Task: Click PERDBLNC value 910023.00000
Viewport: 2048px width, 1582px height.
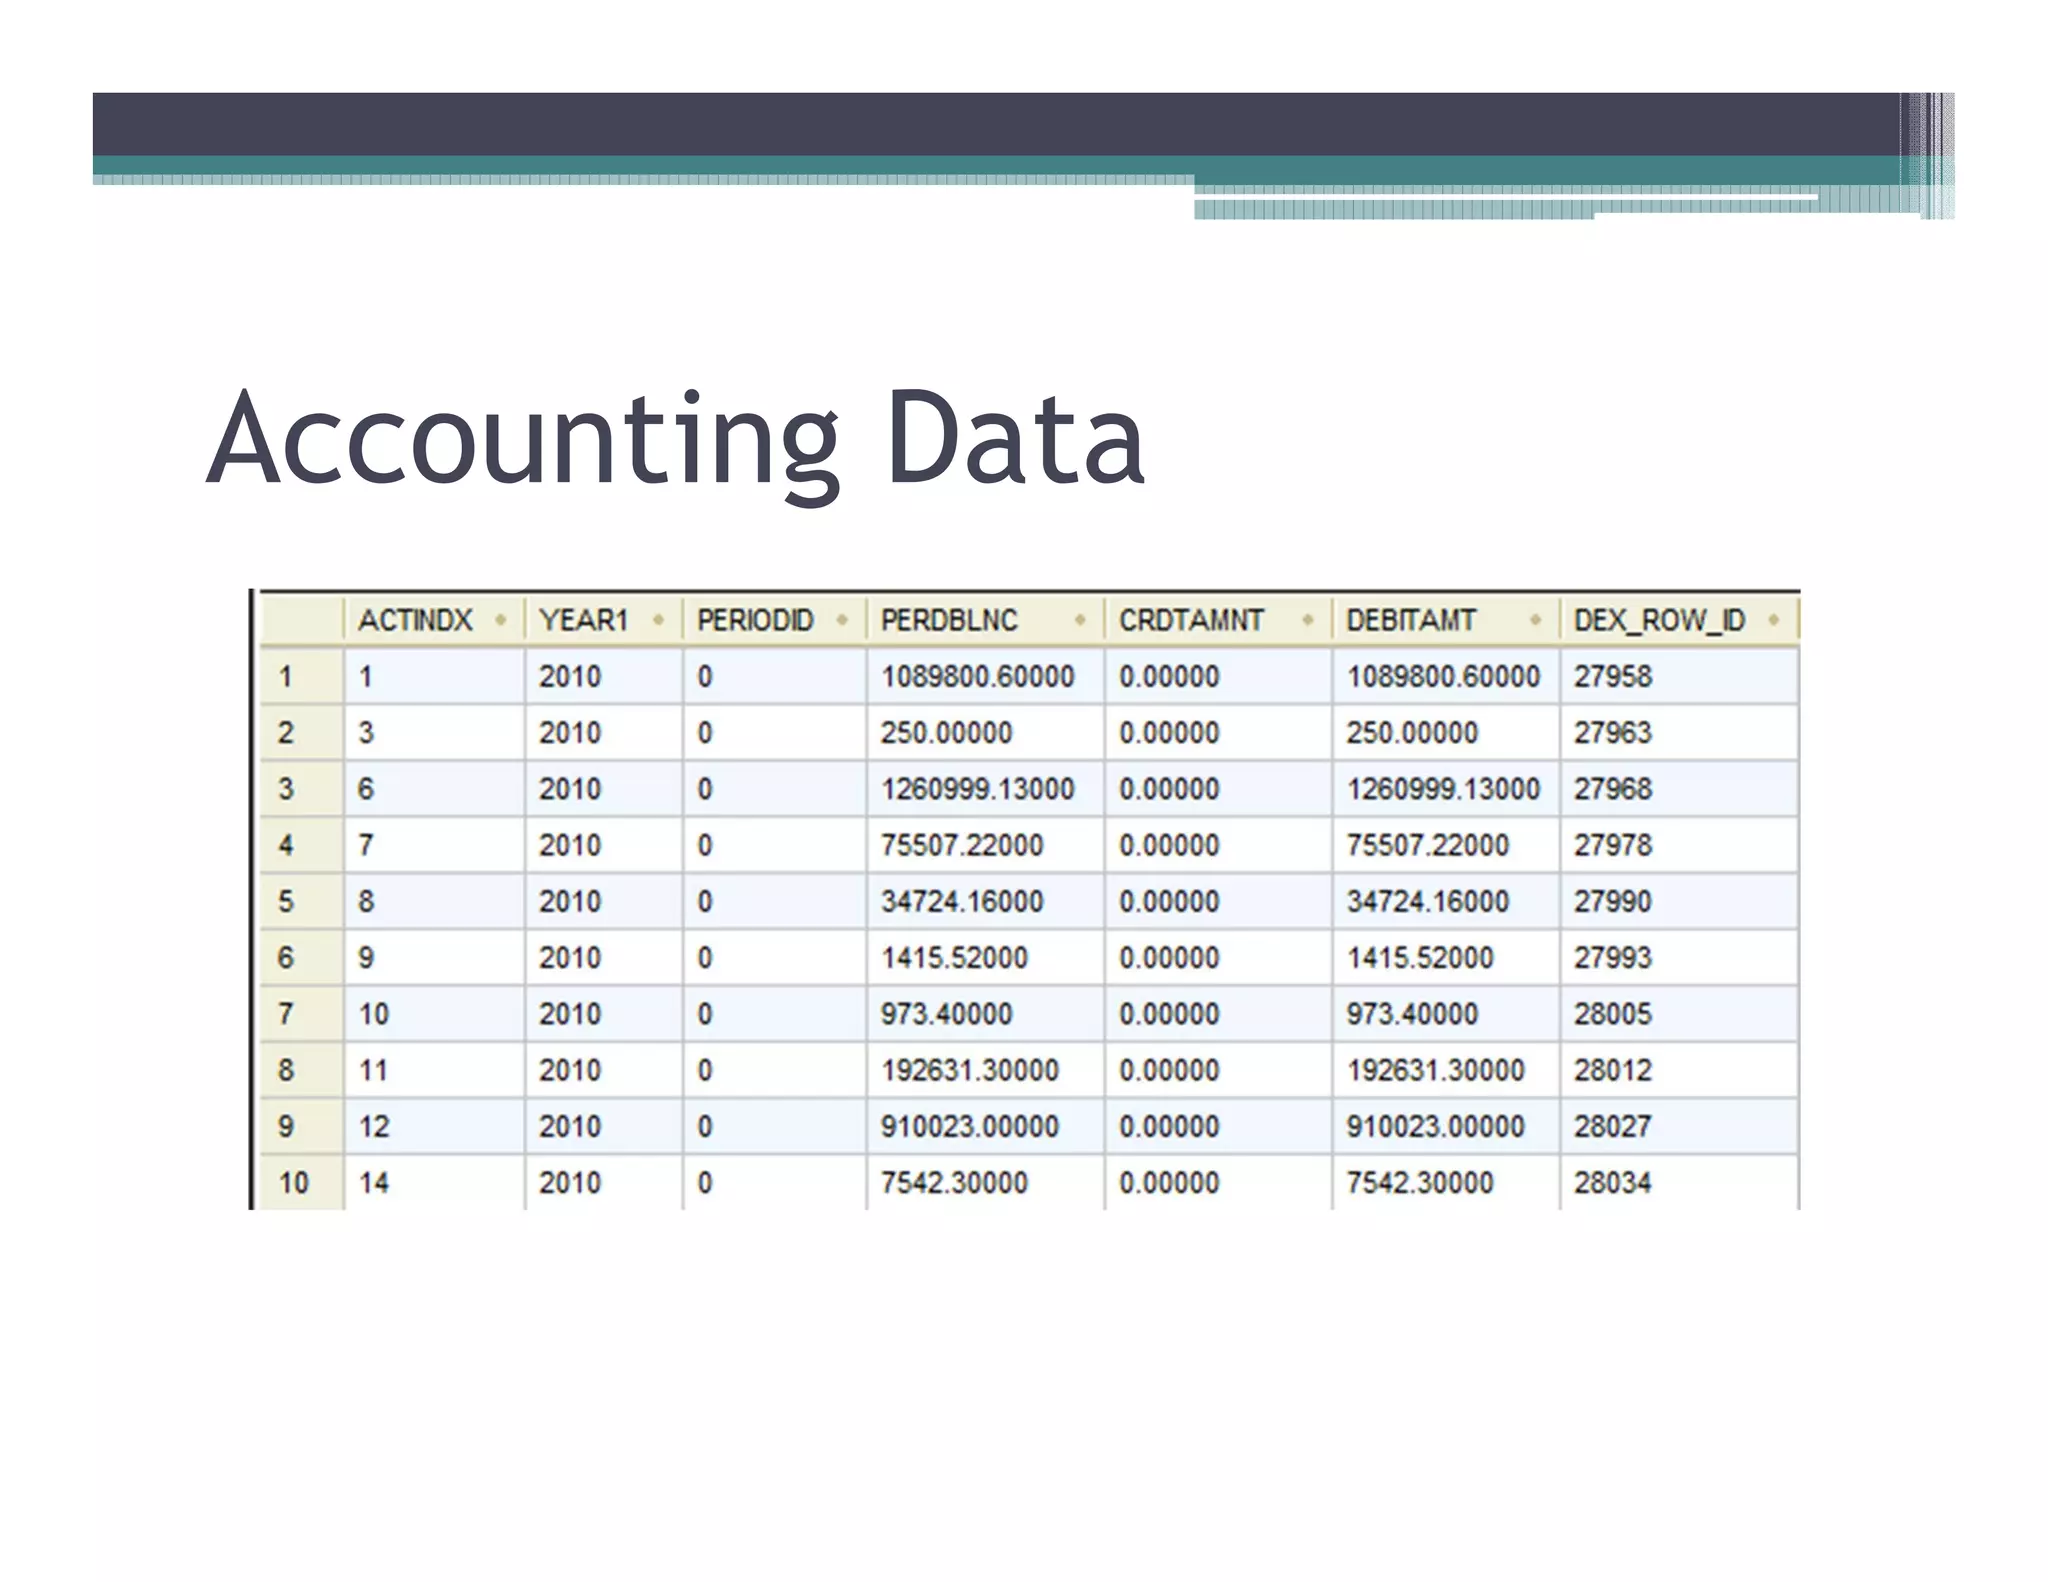Action: click(x=969, y=1126)
